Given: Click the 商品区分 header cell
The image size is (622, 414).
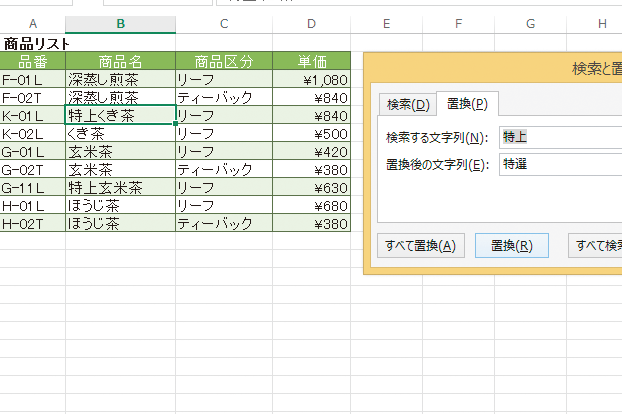Looking at the screenshot, I should [223, 61].
